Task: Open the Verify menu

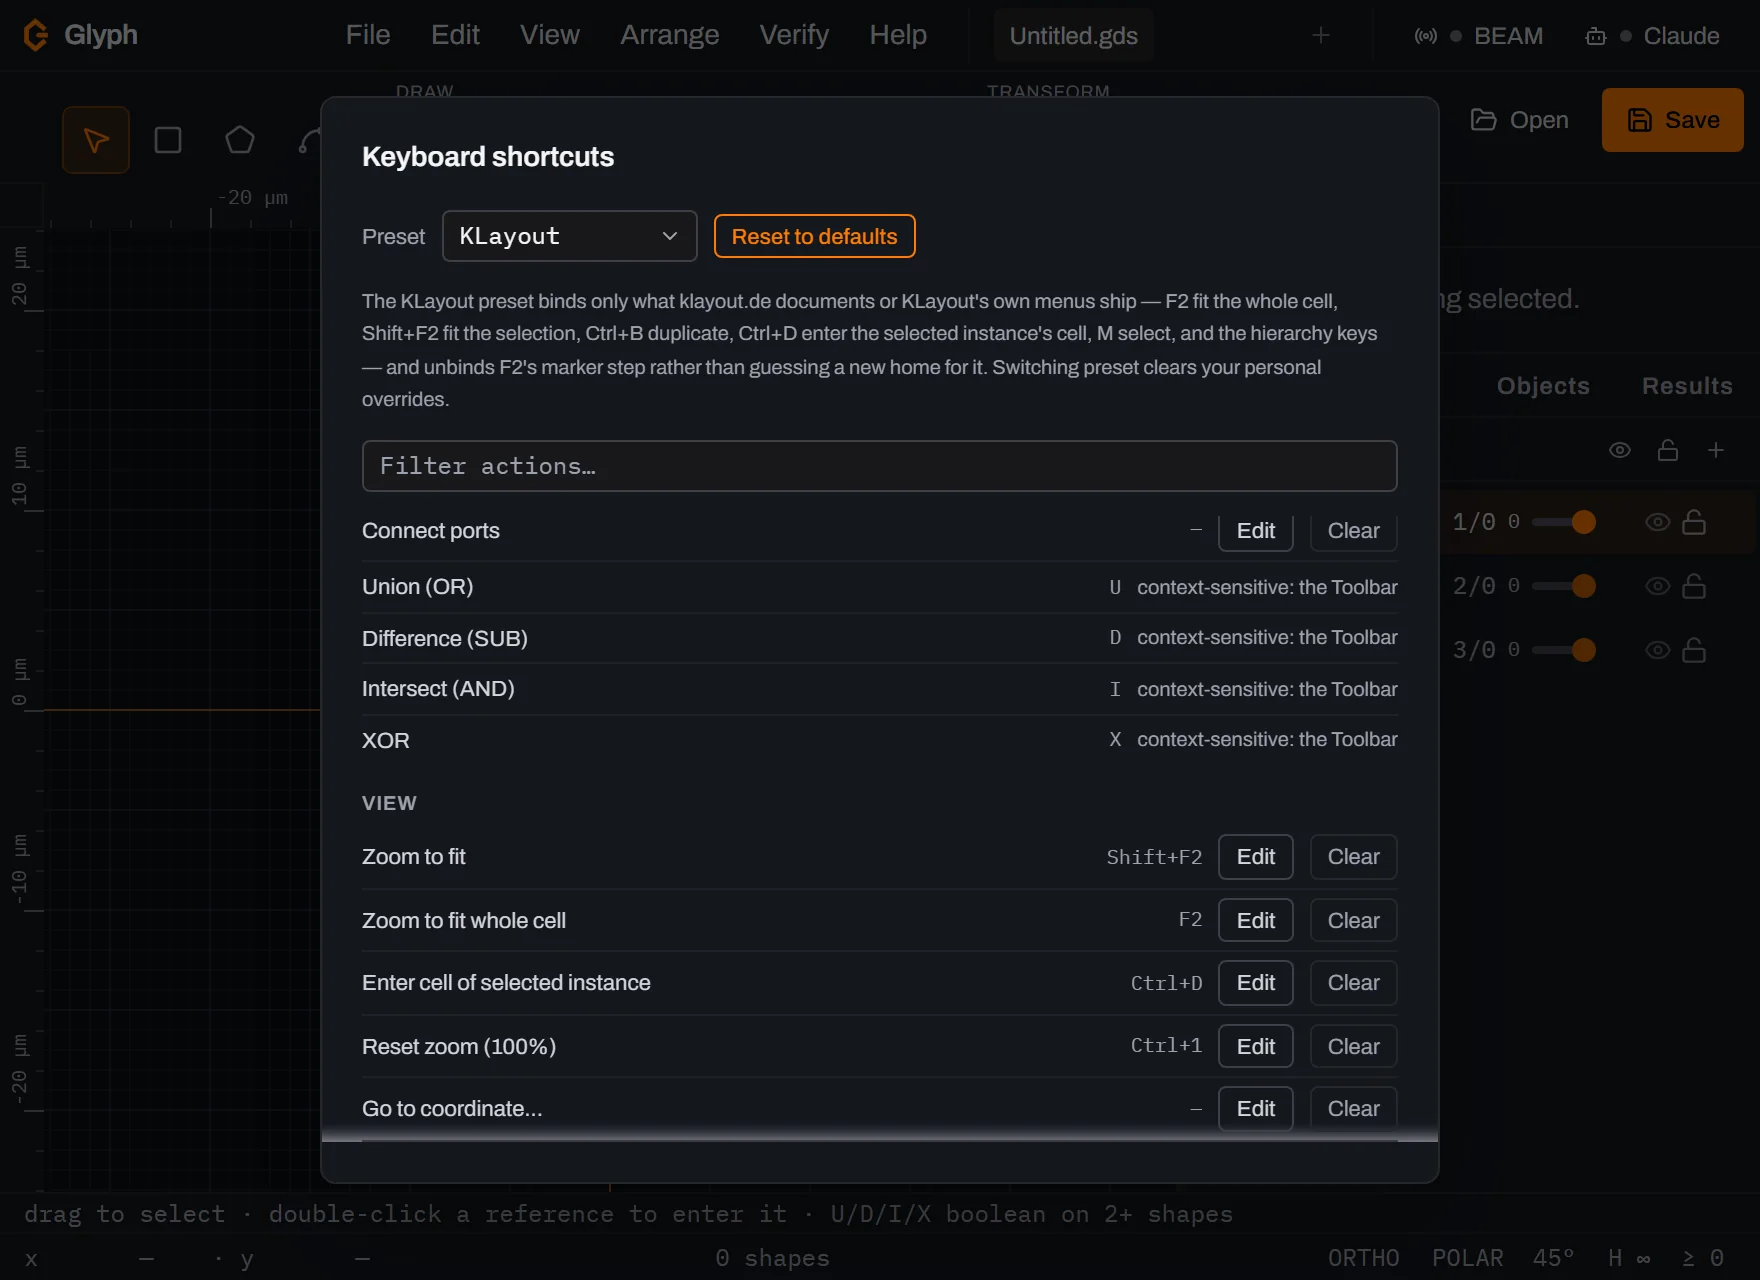Action: (x=794, y=35)
